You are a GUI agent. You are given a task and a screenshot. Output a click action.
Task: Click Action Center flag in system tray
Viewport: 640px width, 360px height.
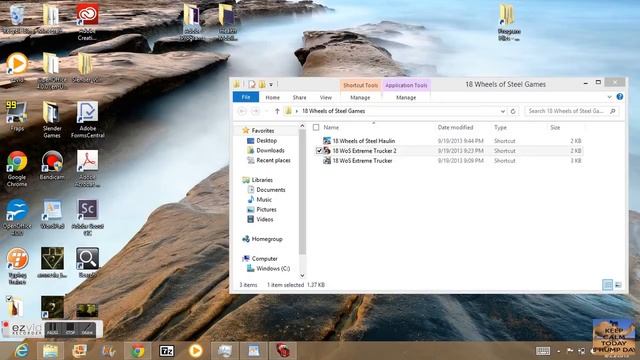570,351
